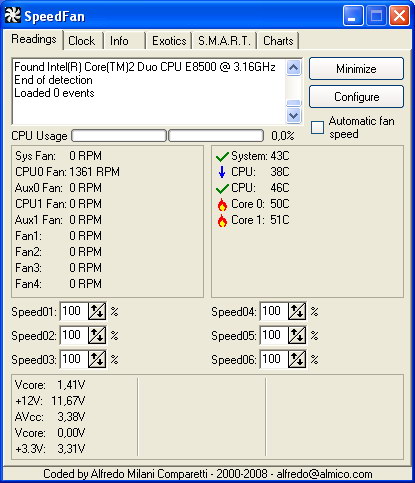Screen dimensions: 415x483
Task: Open the Configure dialog button
Action: [x=356, y=97]
